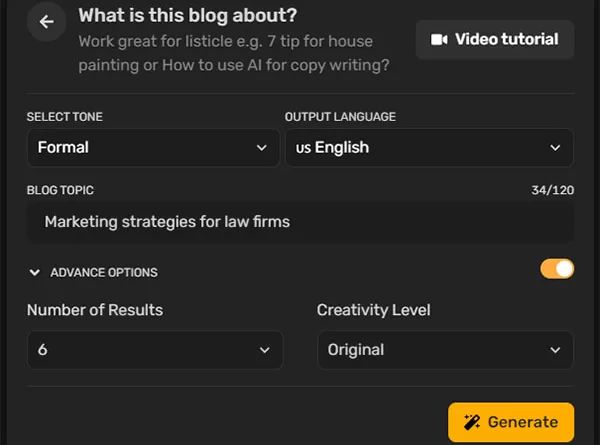
Task: Click the US English language dropdown arrow
Action: coord(555,148)
